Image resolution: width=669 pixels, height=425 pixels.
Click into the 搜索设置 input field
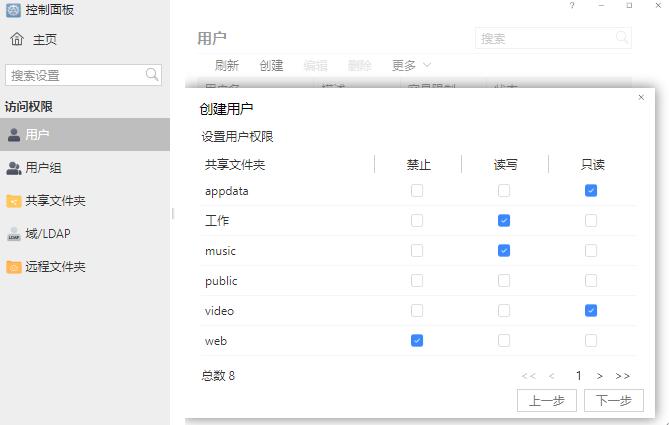(x=75, y=75)
